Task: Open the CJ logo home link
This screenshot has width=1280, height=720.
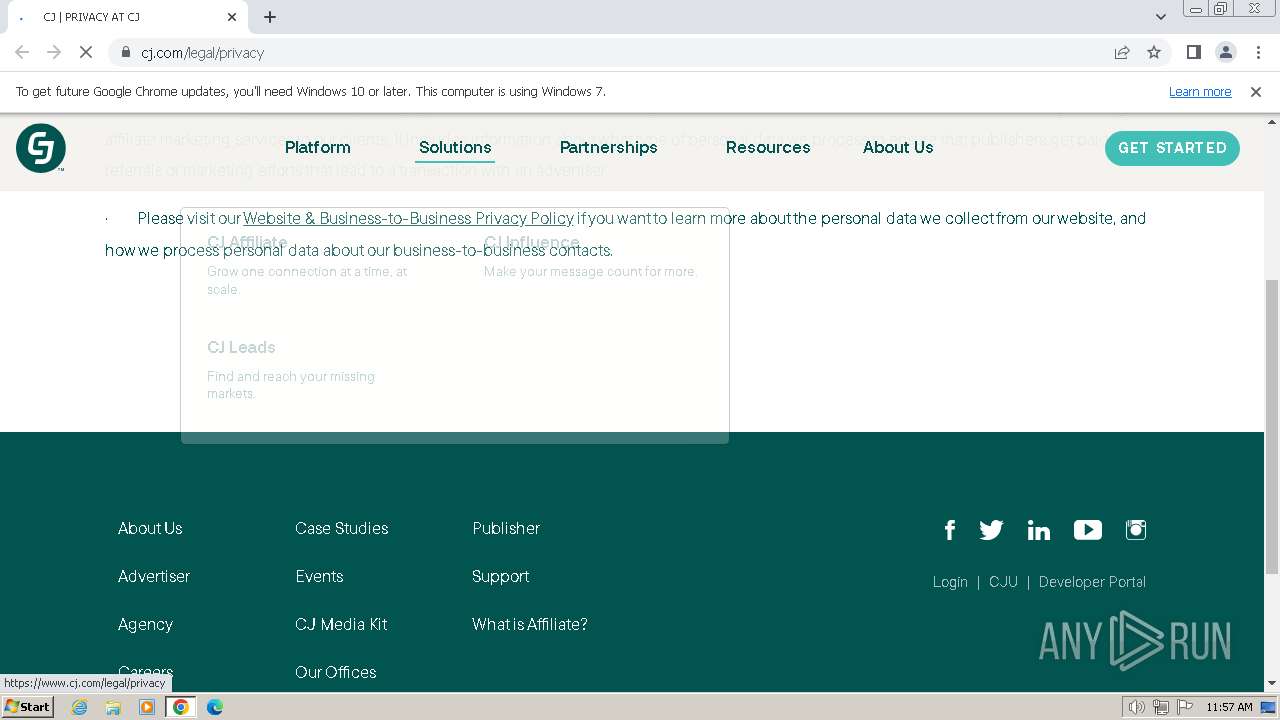Action: point(41,148)
